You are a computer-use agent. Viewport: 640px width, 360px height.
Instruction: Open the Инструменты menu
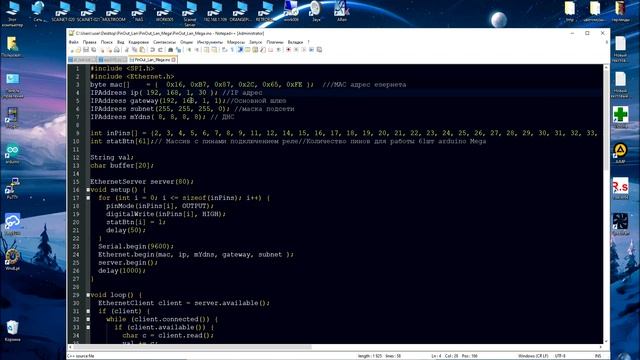(x=210, y=42)
